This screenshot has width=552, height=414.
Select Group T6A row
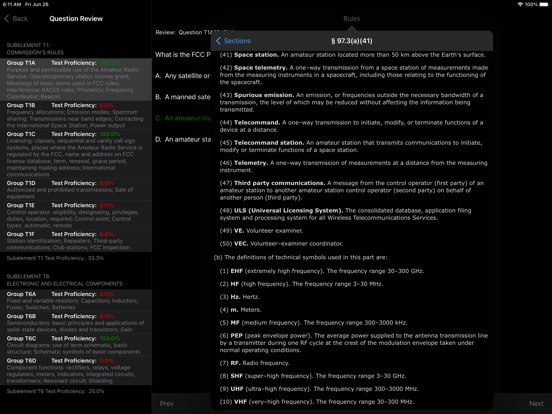(x=76, y=301)
